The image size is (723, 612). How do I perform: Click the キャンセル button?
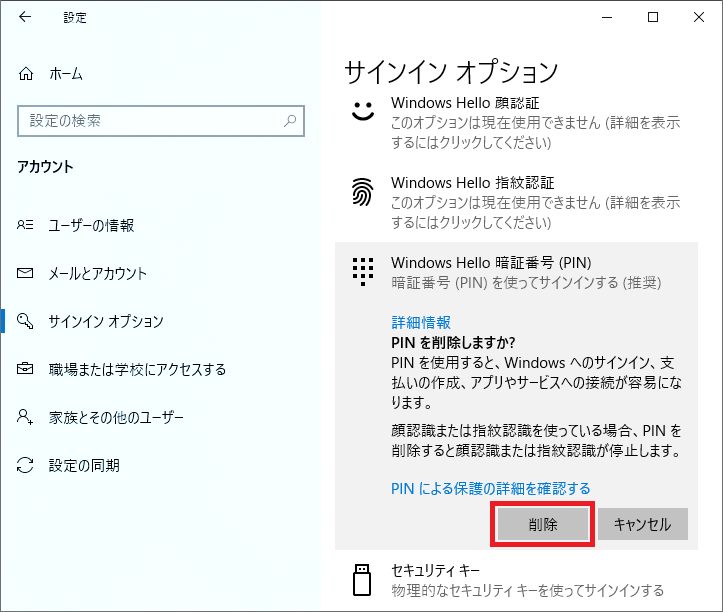tap(643, 524)
